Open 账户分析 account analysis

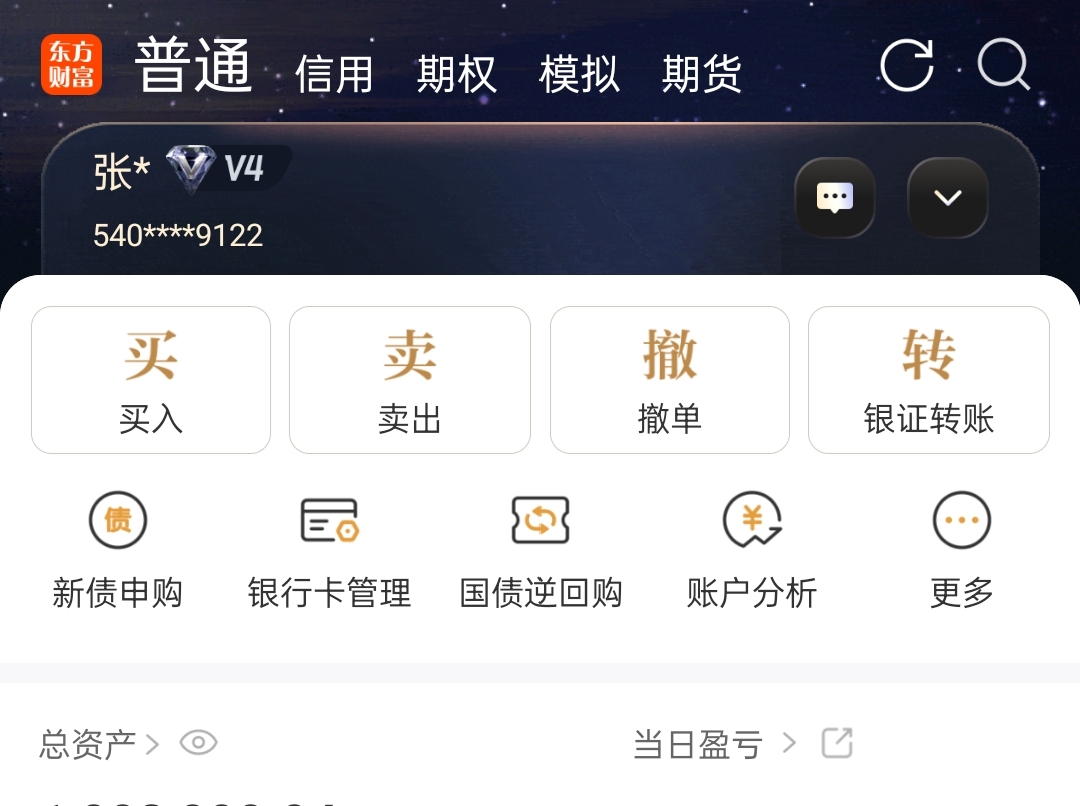pos(752,552)
